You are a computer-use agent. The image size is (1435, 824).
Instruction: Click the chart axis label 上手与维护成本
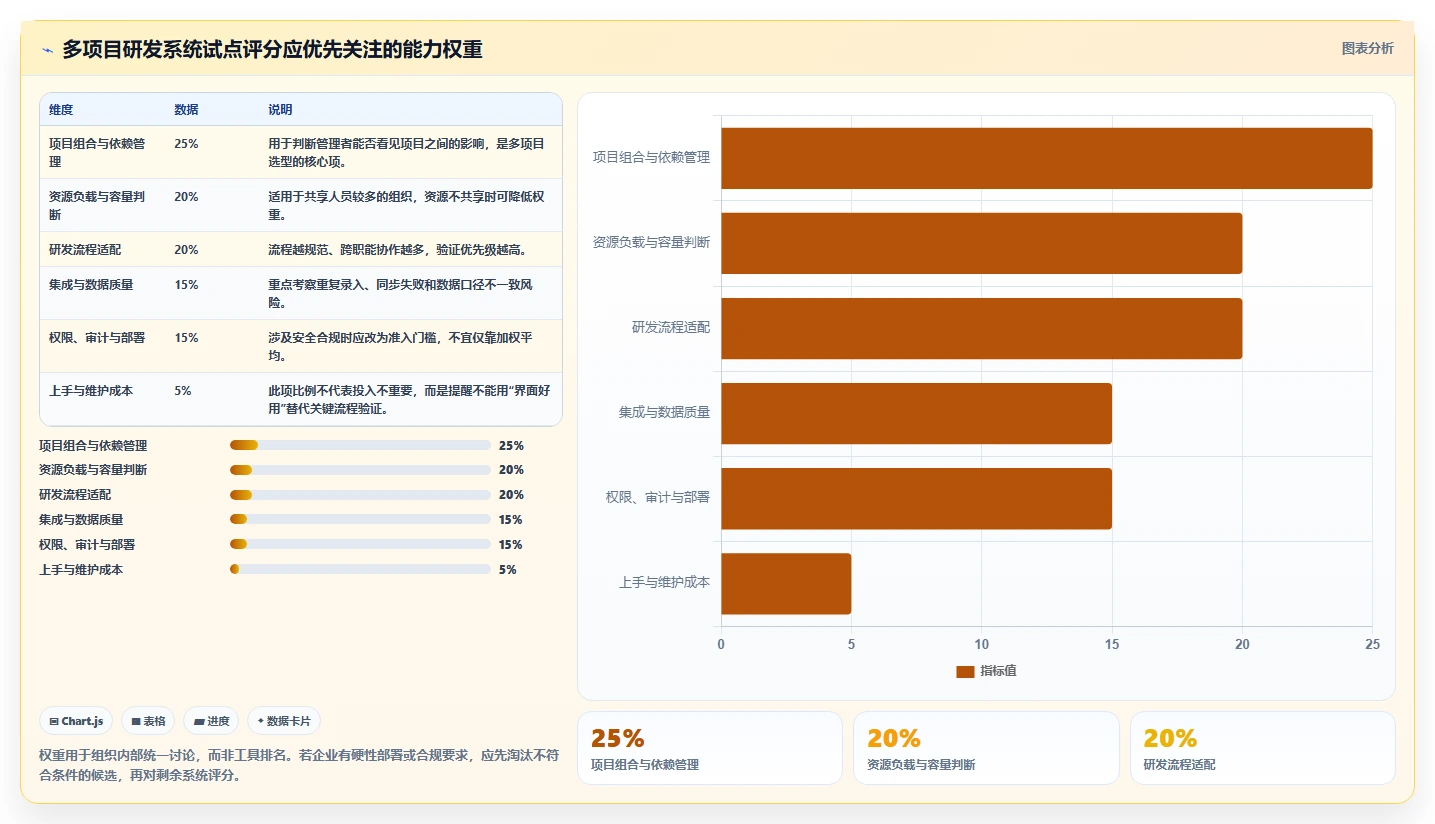pyautogui.click(x=664, y=582)
